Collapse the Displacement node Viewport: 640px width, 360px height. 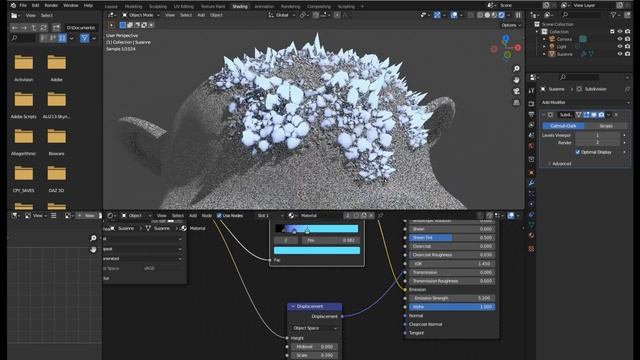click(293, 307)
